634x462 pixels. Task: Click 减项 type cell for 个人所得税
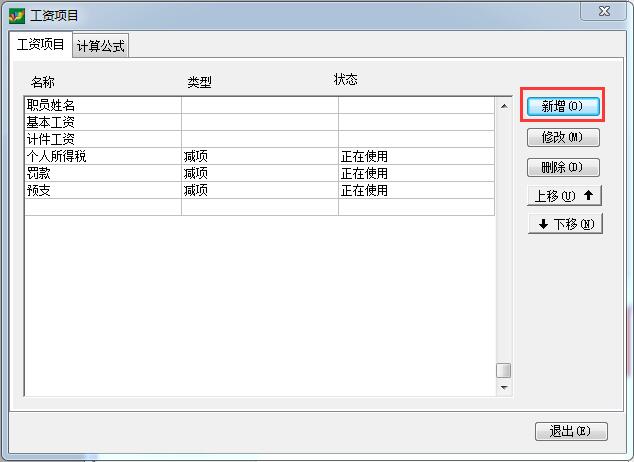(x=260, y=156)
